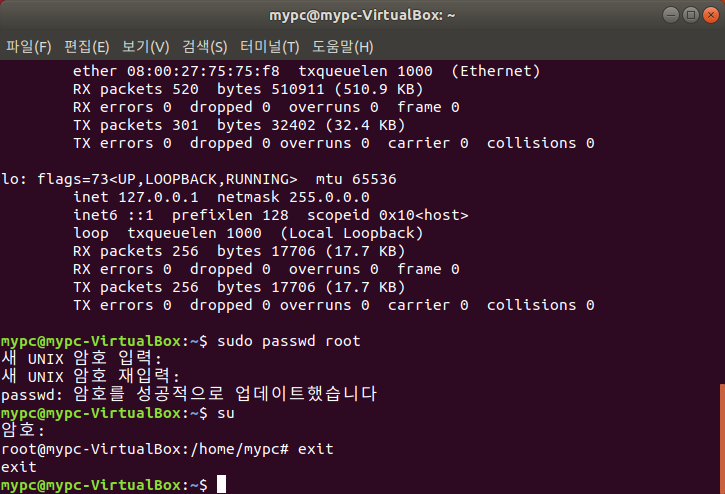Click the root@mypc-VirtualBox:/home/mypc# prompt
725x494 pixels.
(145, 449)
